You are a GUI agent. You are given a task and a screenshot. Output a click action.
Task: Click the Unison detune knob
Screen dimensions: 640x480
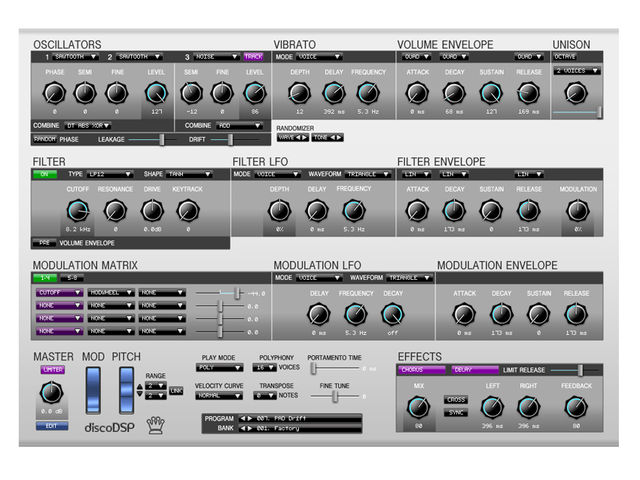(x=576, y=93)
